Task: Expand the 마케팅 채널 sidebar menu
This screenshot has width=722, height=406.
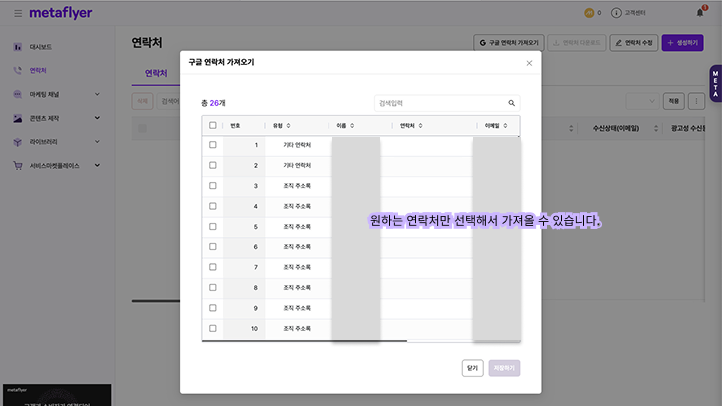Action: pyautogui.click(x=97, y=94)
